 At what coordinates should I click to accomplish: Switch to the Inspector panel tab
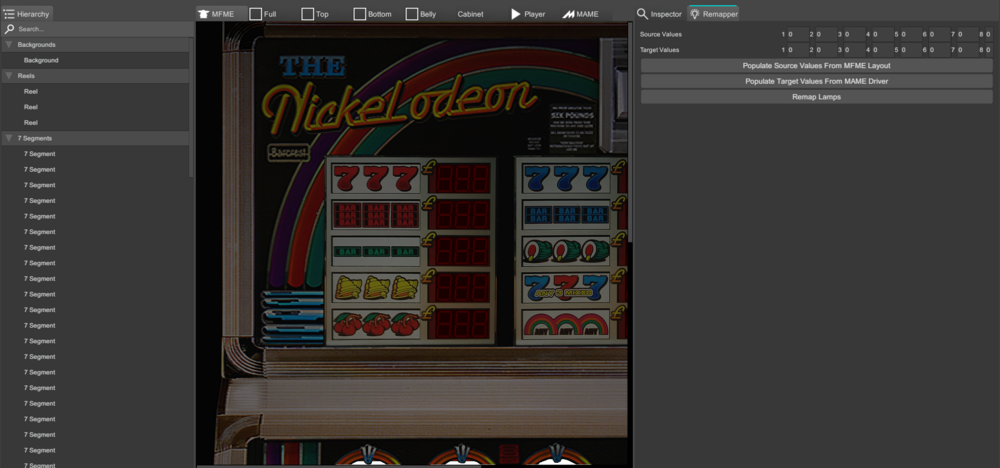[x=660, y=13]
